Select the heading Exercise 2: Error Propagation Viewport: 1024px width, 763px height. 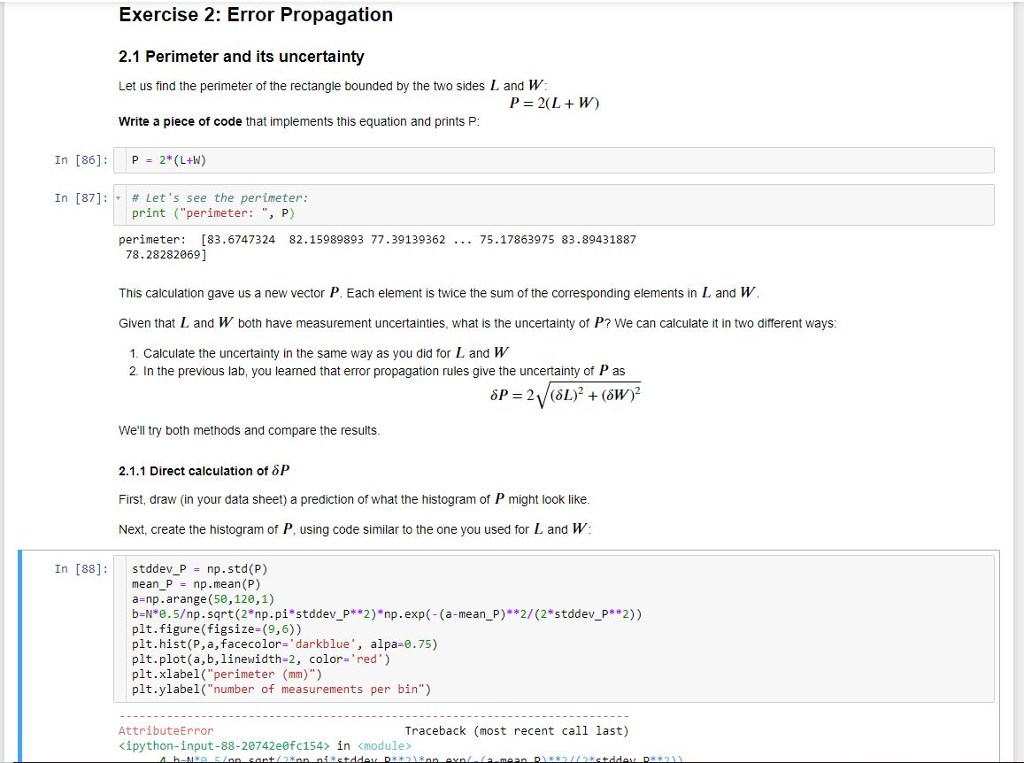tap(255, 14)
